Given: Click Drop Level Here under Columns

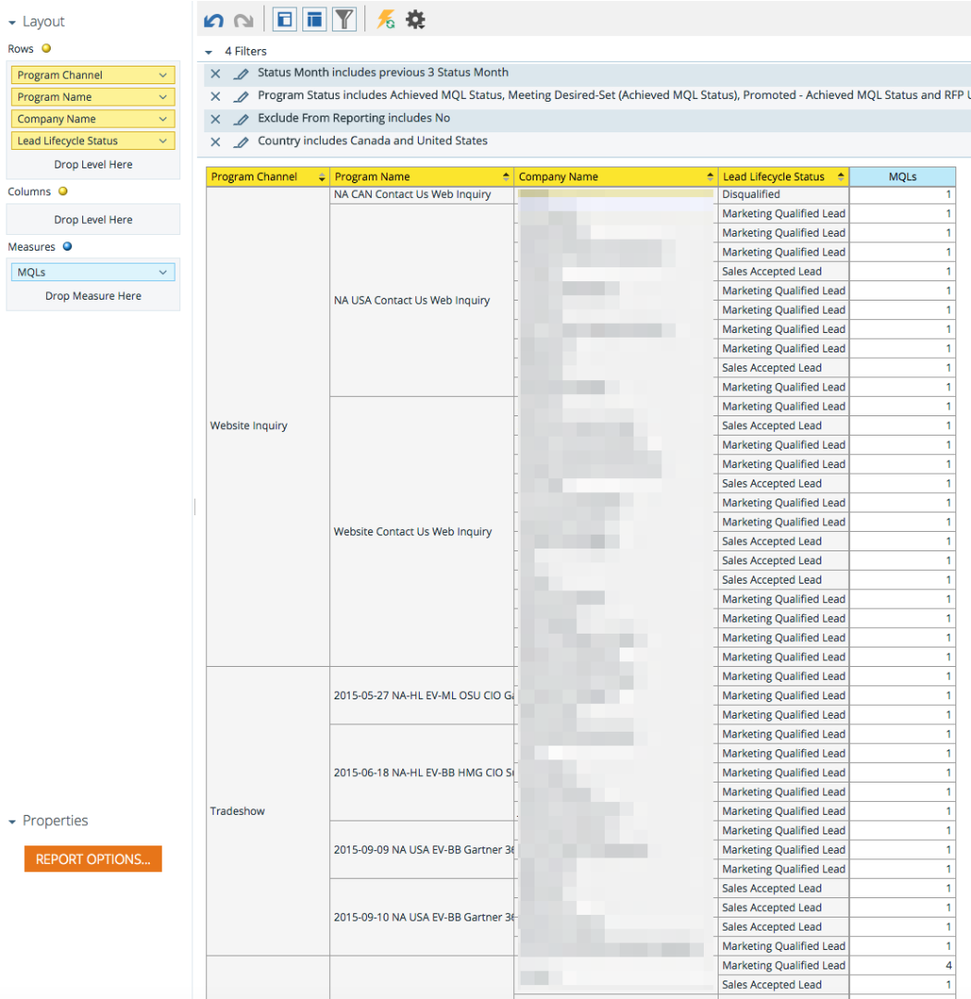Looking at the screenshot, I should [93, 220].
